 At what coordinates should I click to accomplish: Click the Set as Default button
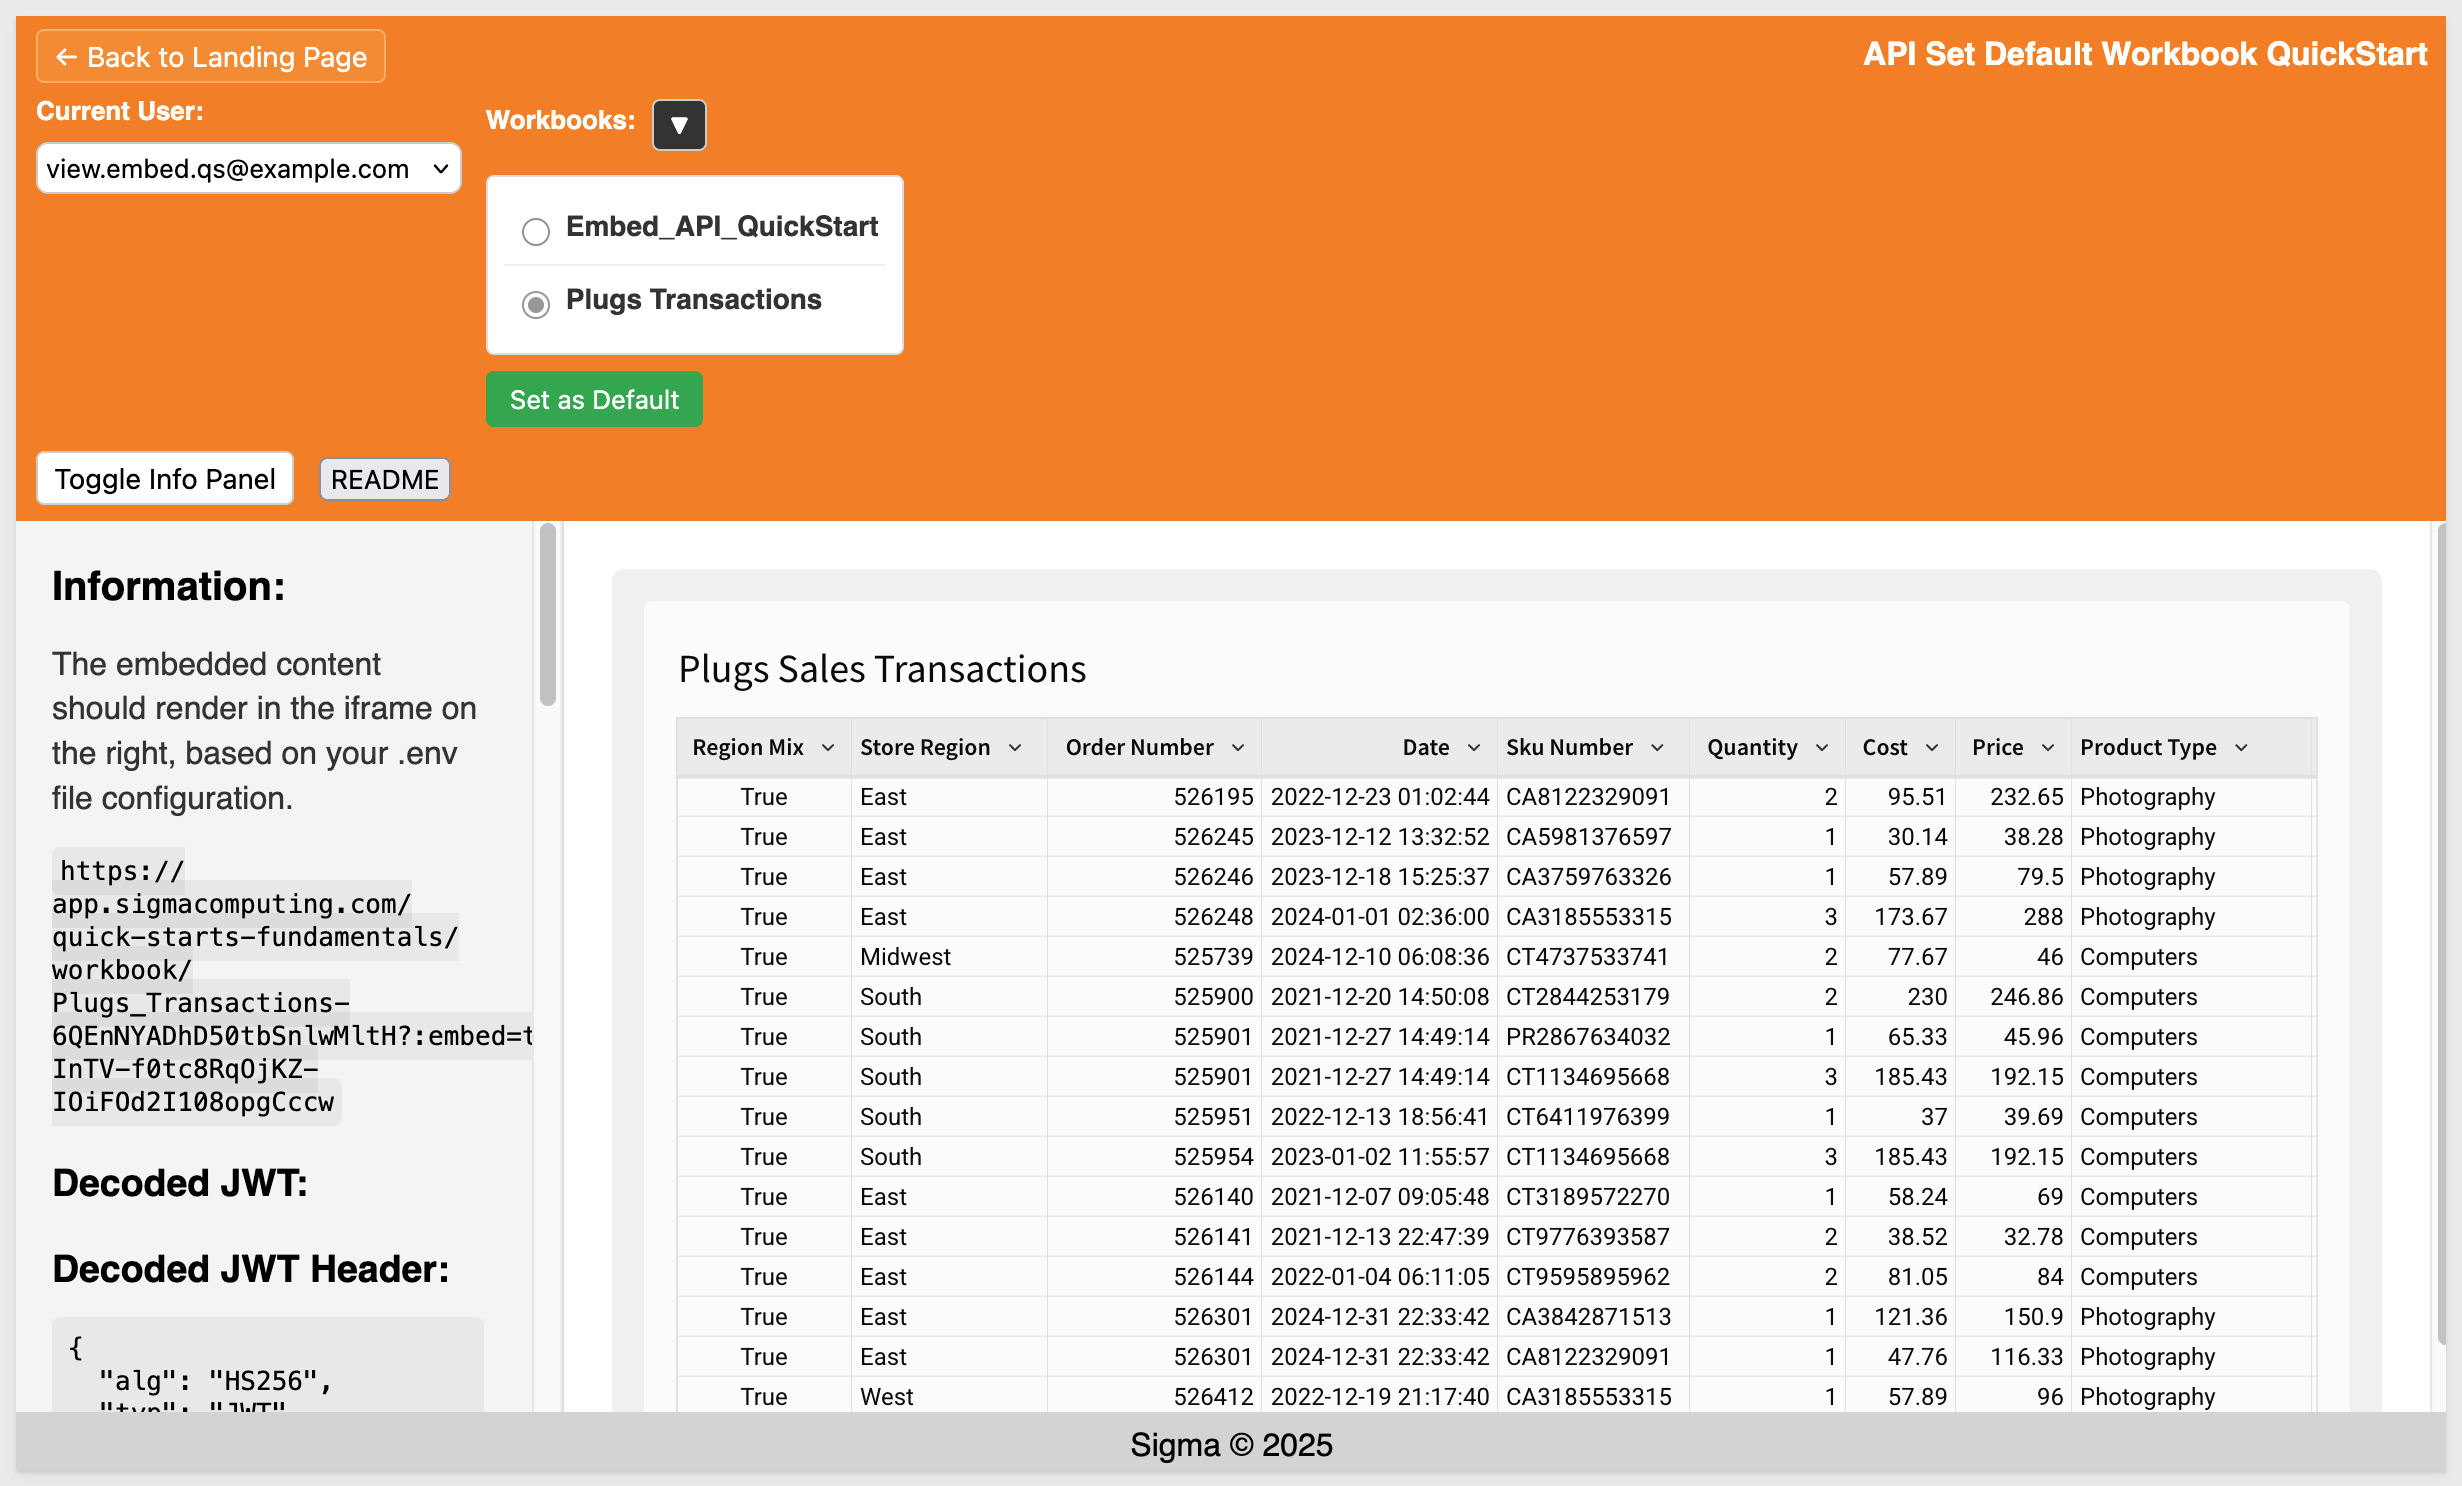tap(594, 400)
